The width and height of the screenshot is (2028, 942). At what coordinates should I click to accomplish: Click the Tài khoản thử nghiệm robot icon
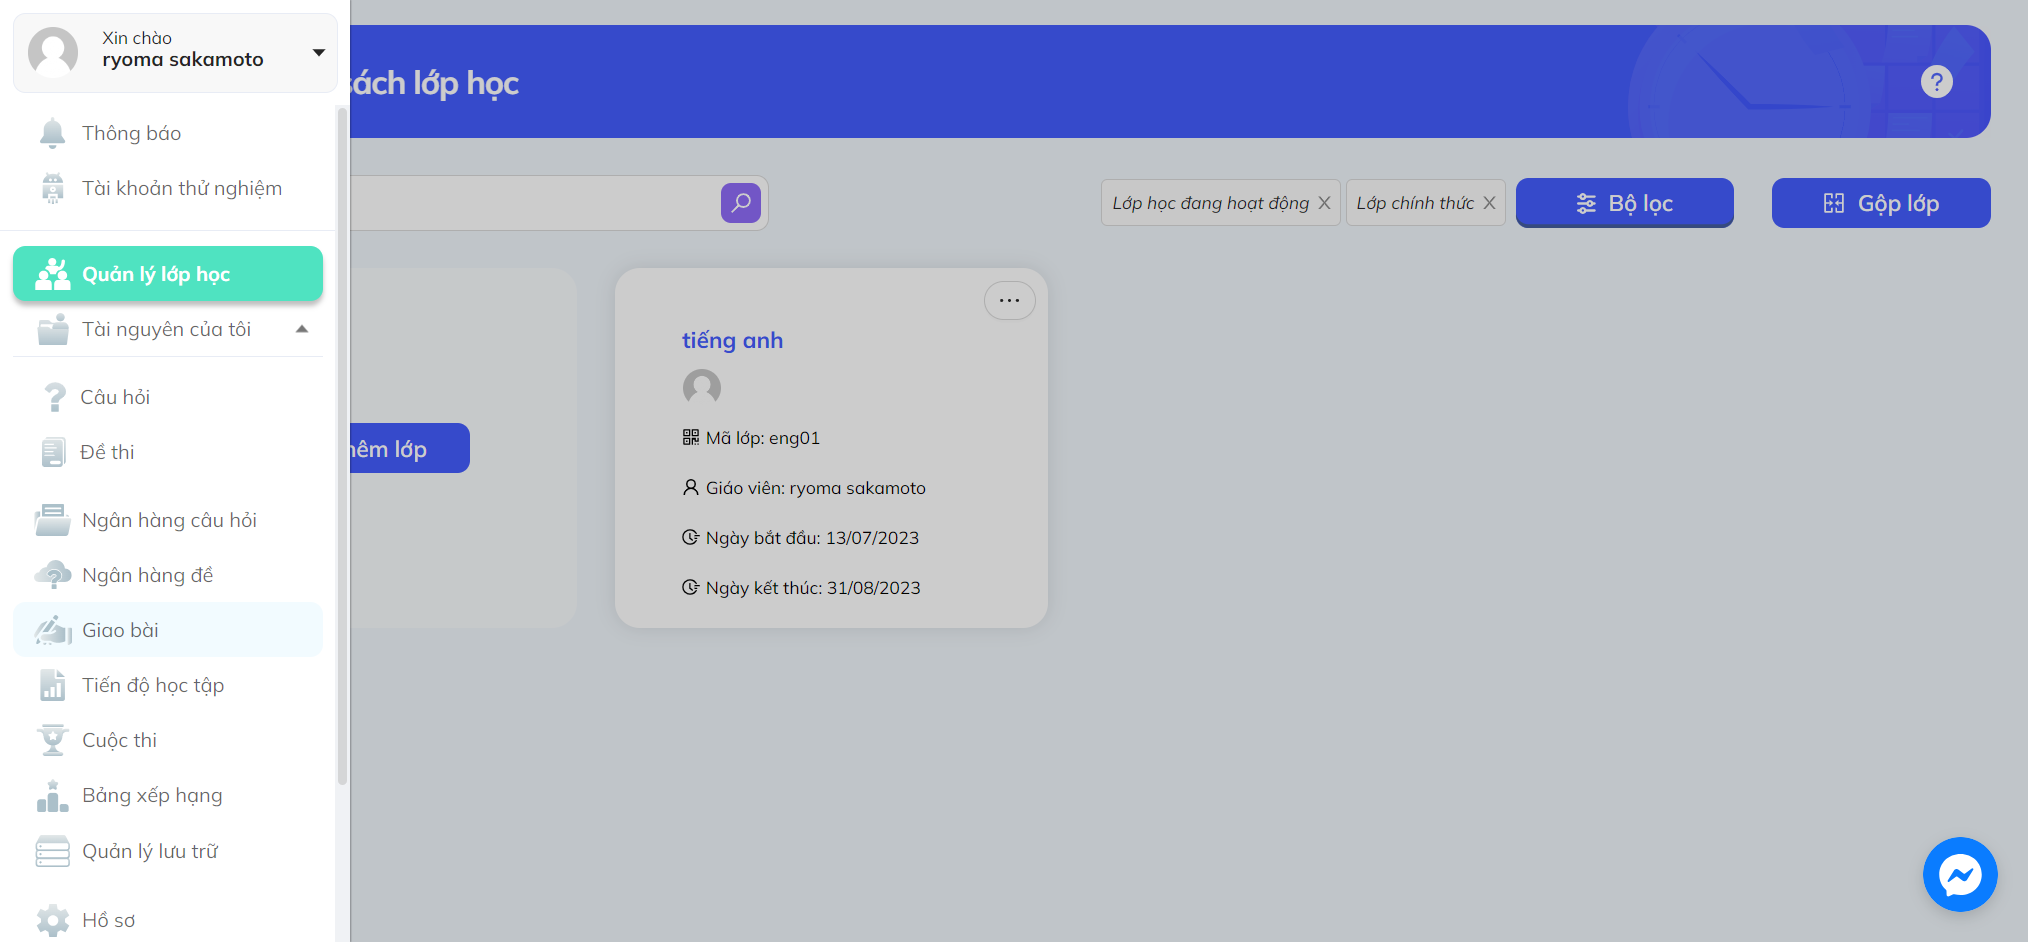(52, 188)
